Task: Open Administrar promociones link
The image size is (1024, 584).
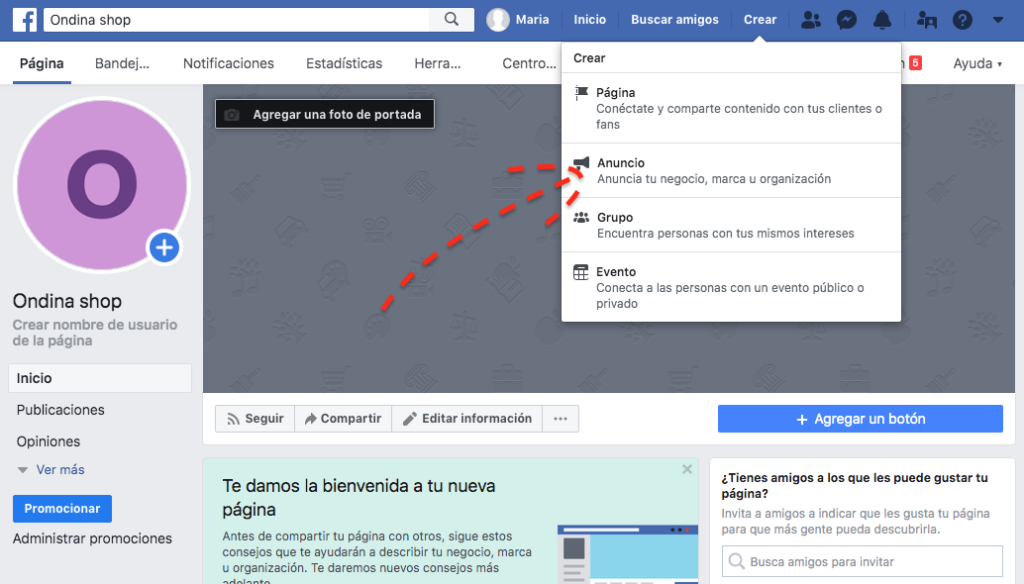Action: 92,539
